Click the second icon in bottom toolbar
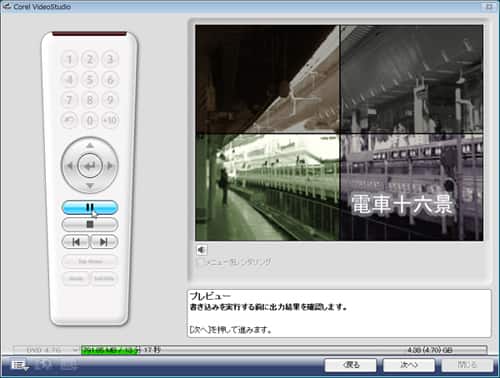This screenshot has height=378, width=500. click(x=44, y=365)
